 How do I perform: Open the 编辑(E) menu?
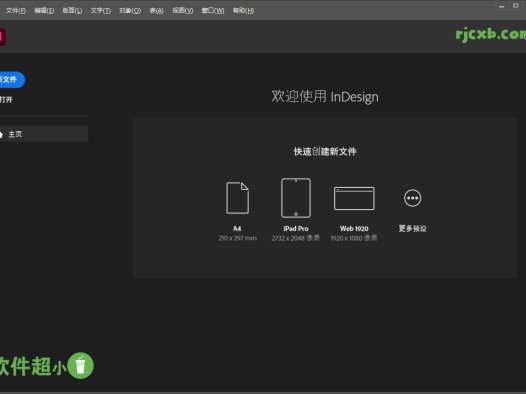[x=44, y=10]
